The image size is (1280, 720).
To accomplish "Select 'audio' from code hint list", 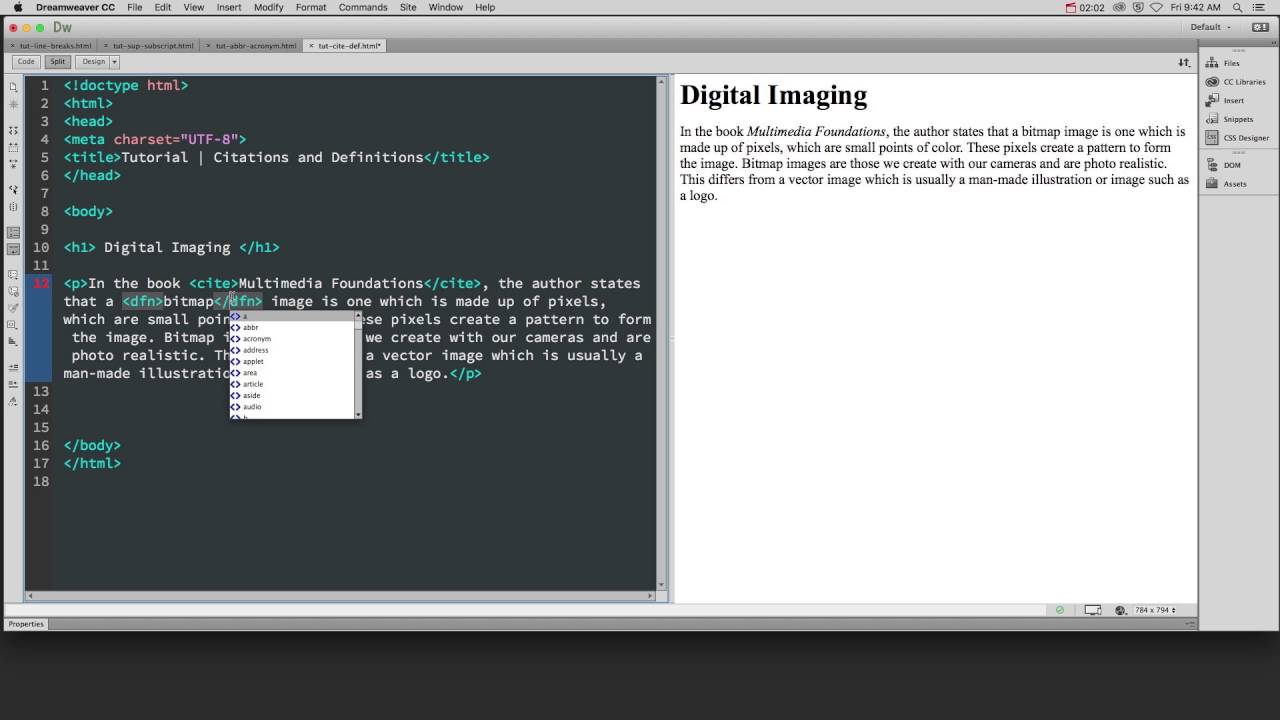I will tap(293, 407).
